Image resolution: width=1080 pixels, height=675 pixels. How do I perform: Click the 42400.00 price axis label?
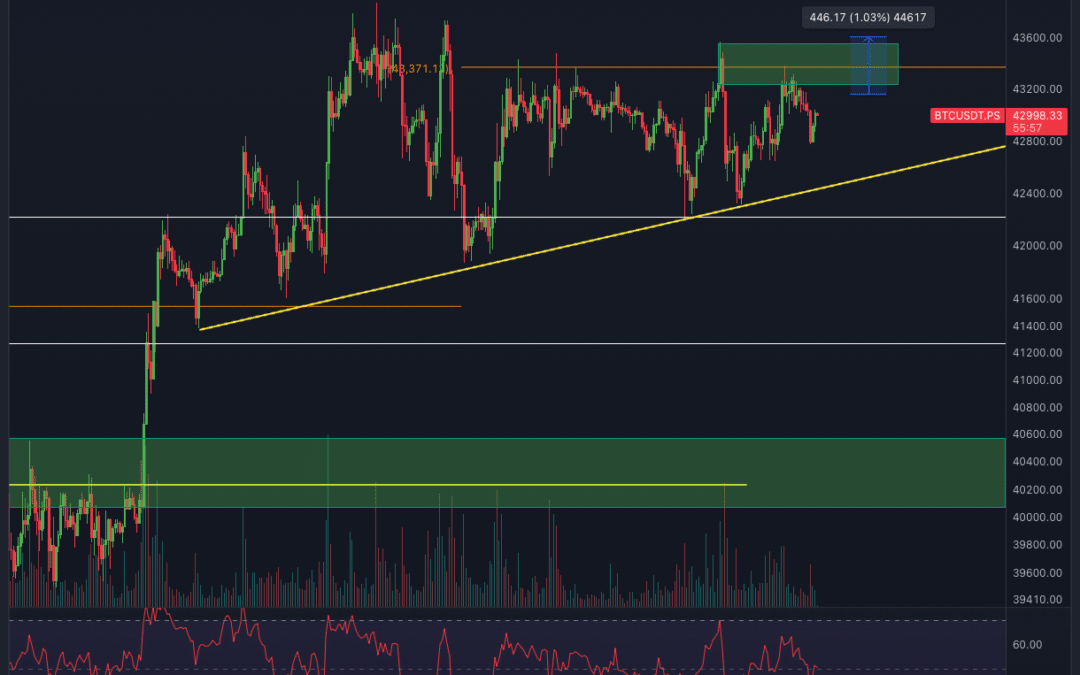(1037, 194)
